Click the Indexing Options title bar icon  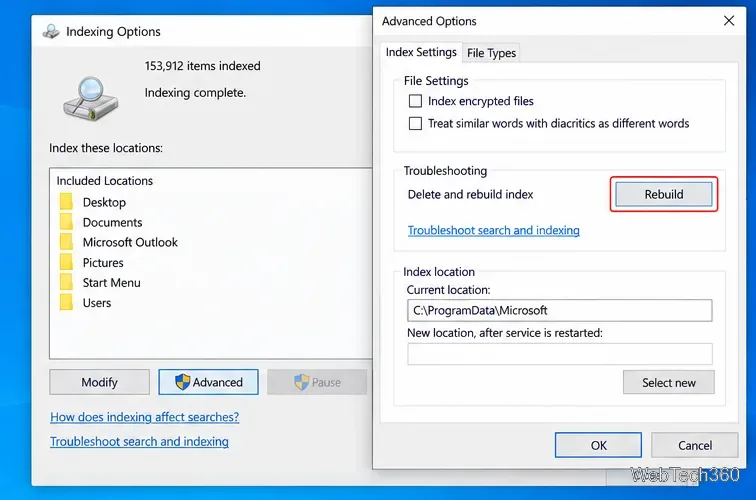tap(51, 31)
